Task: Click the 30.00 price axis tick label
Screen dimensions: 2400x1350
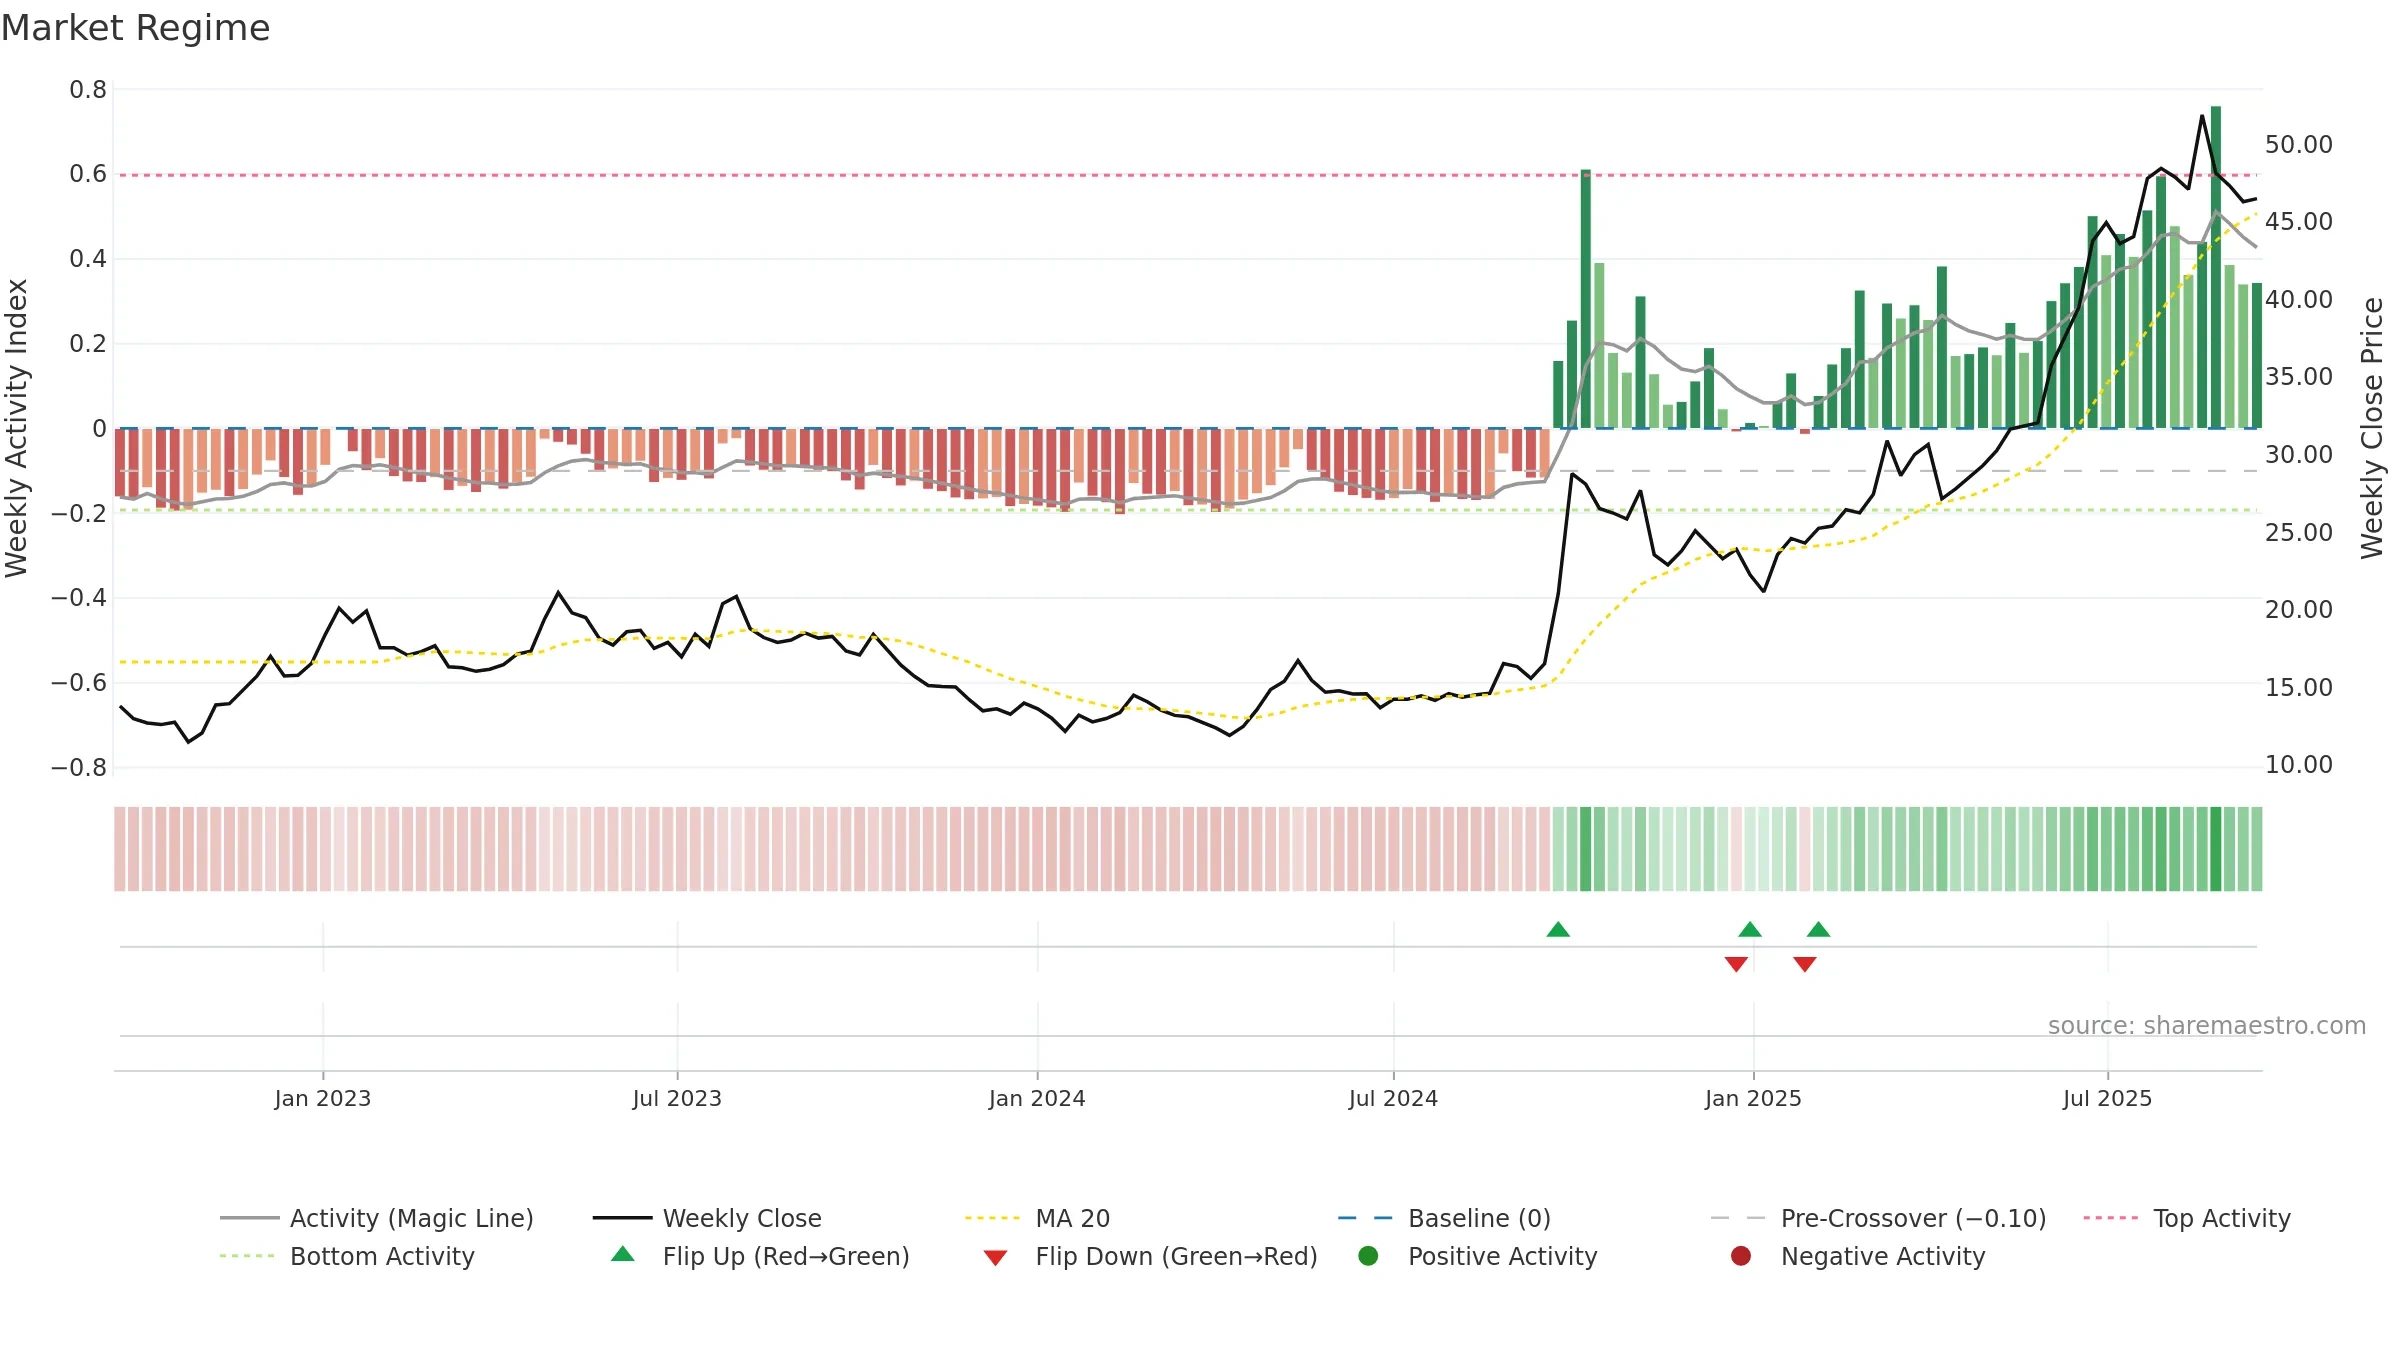Action: coord(2299,455)
